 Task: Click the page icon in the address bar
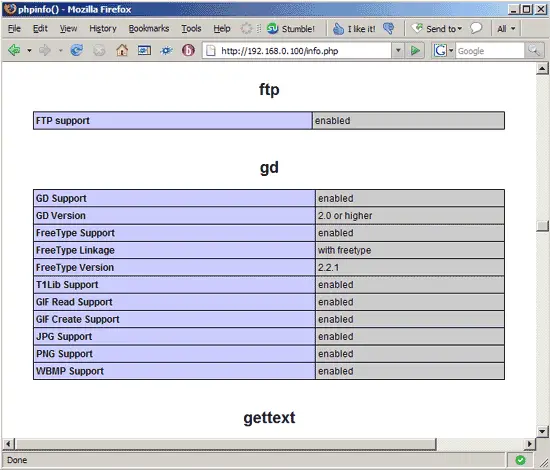(x=210, y=51)
